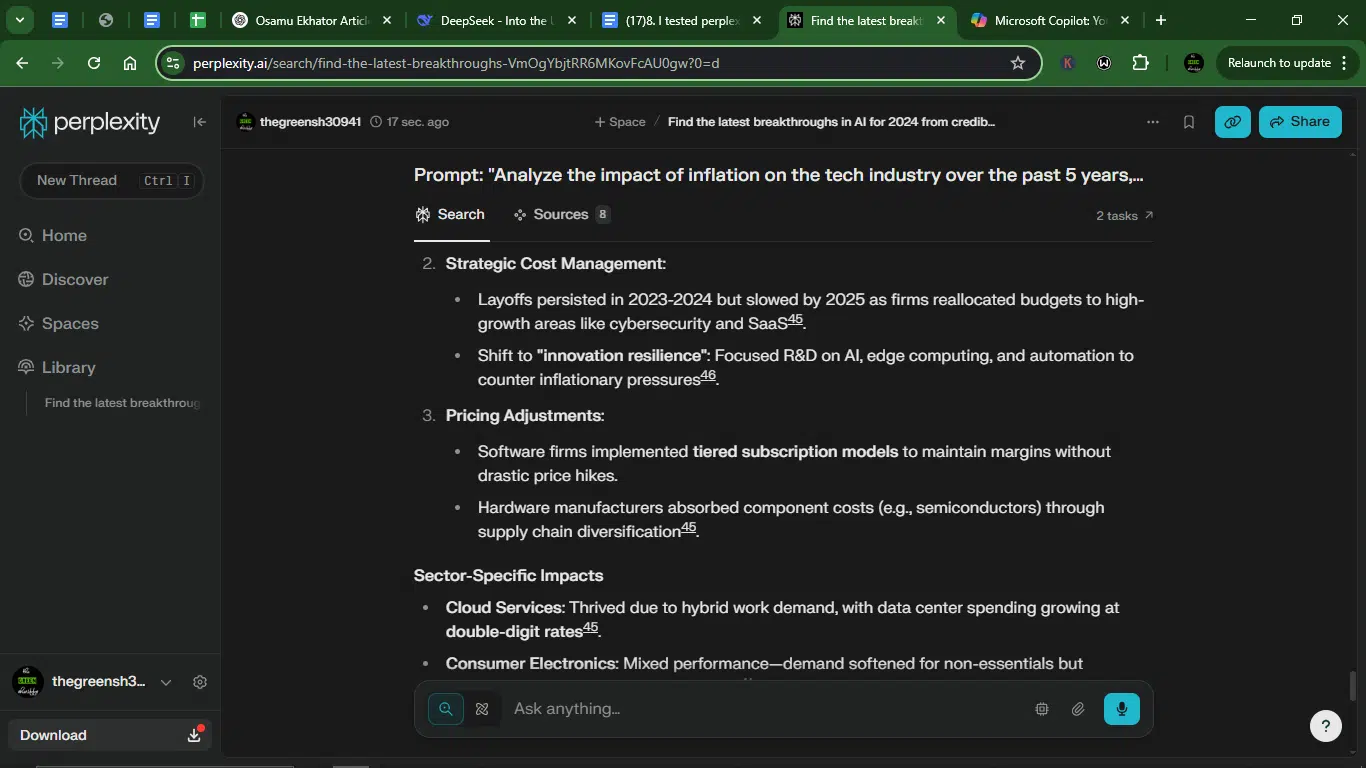The width and height of the screenshot is (1366, 768).
Task: Click Relaunch to update button
Action: [1279, 63]
